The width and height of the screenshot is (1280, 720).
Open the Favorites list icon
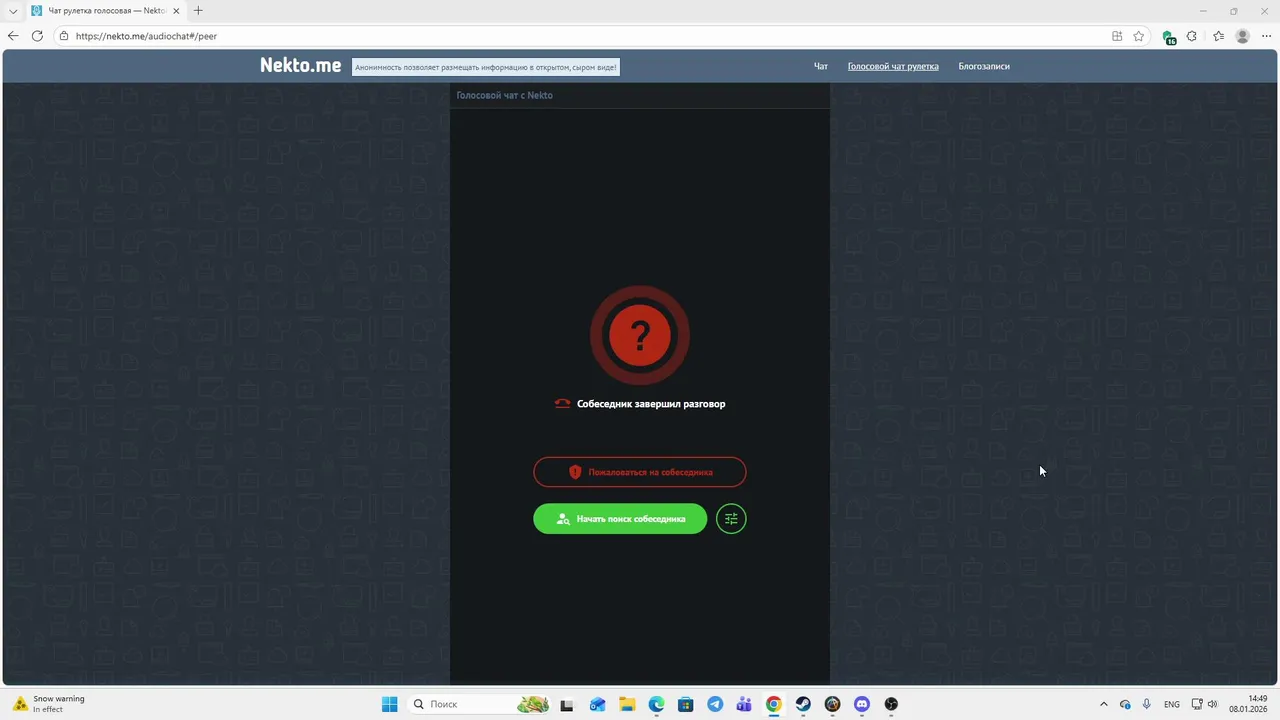1218,36
